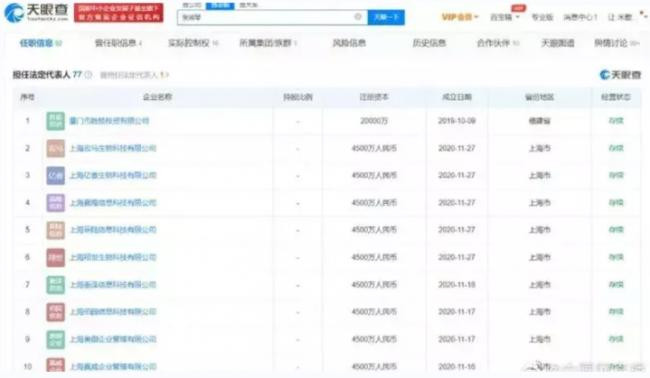Click the red company logo in row 10
The image size is (650, 378).
pos(56,365)
